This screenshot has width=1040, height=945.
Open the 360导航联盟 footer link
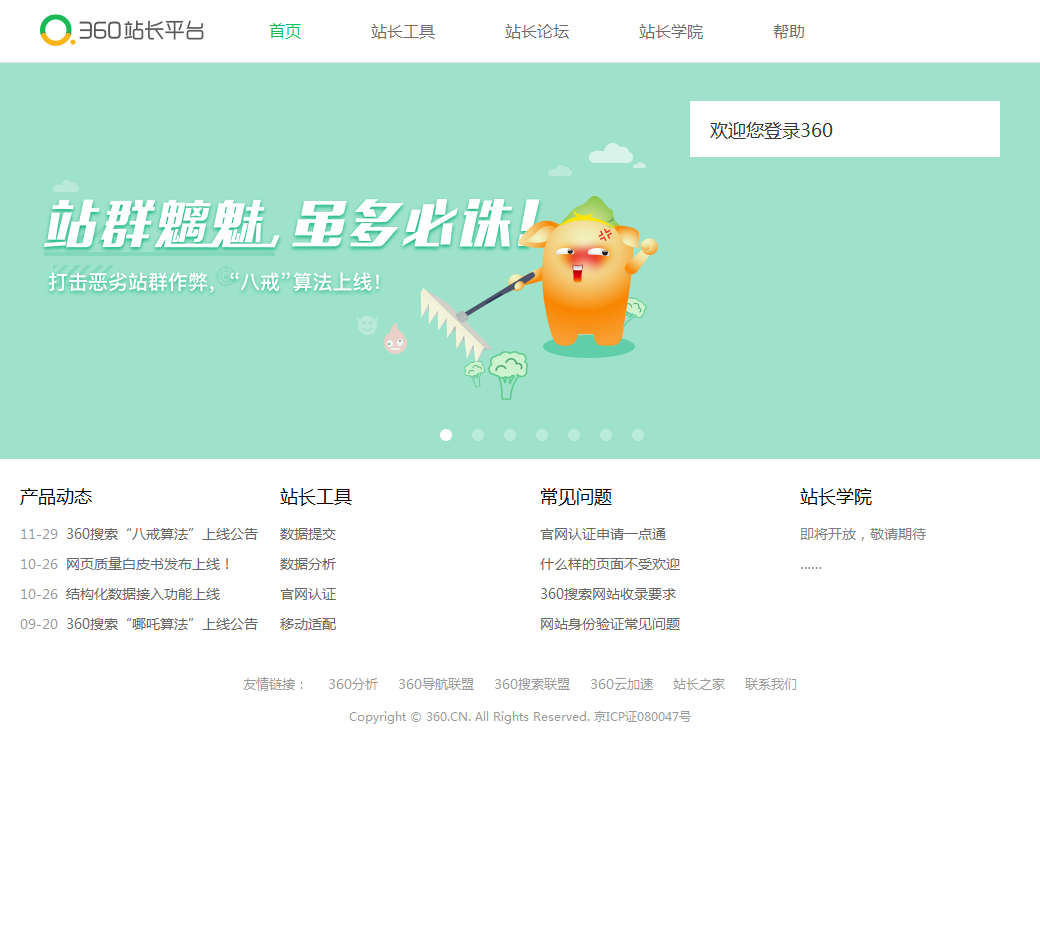tap(436, 684)
